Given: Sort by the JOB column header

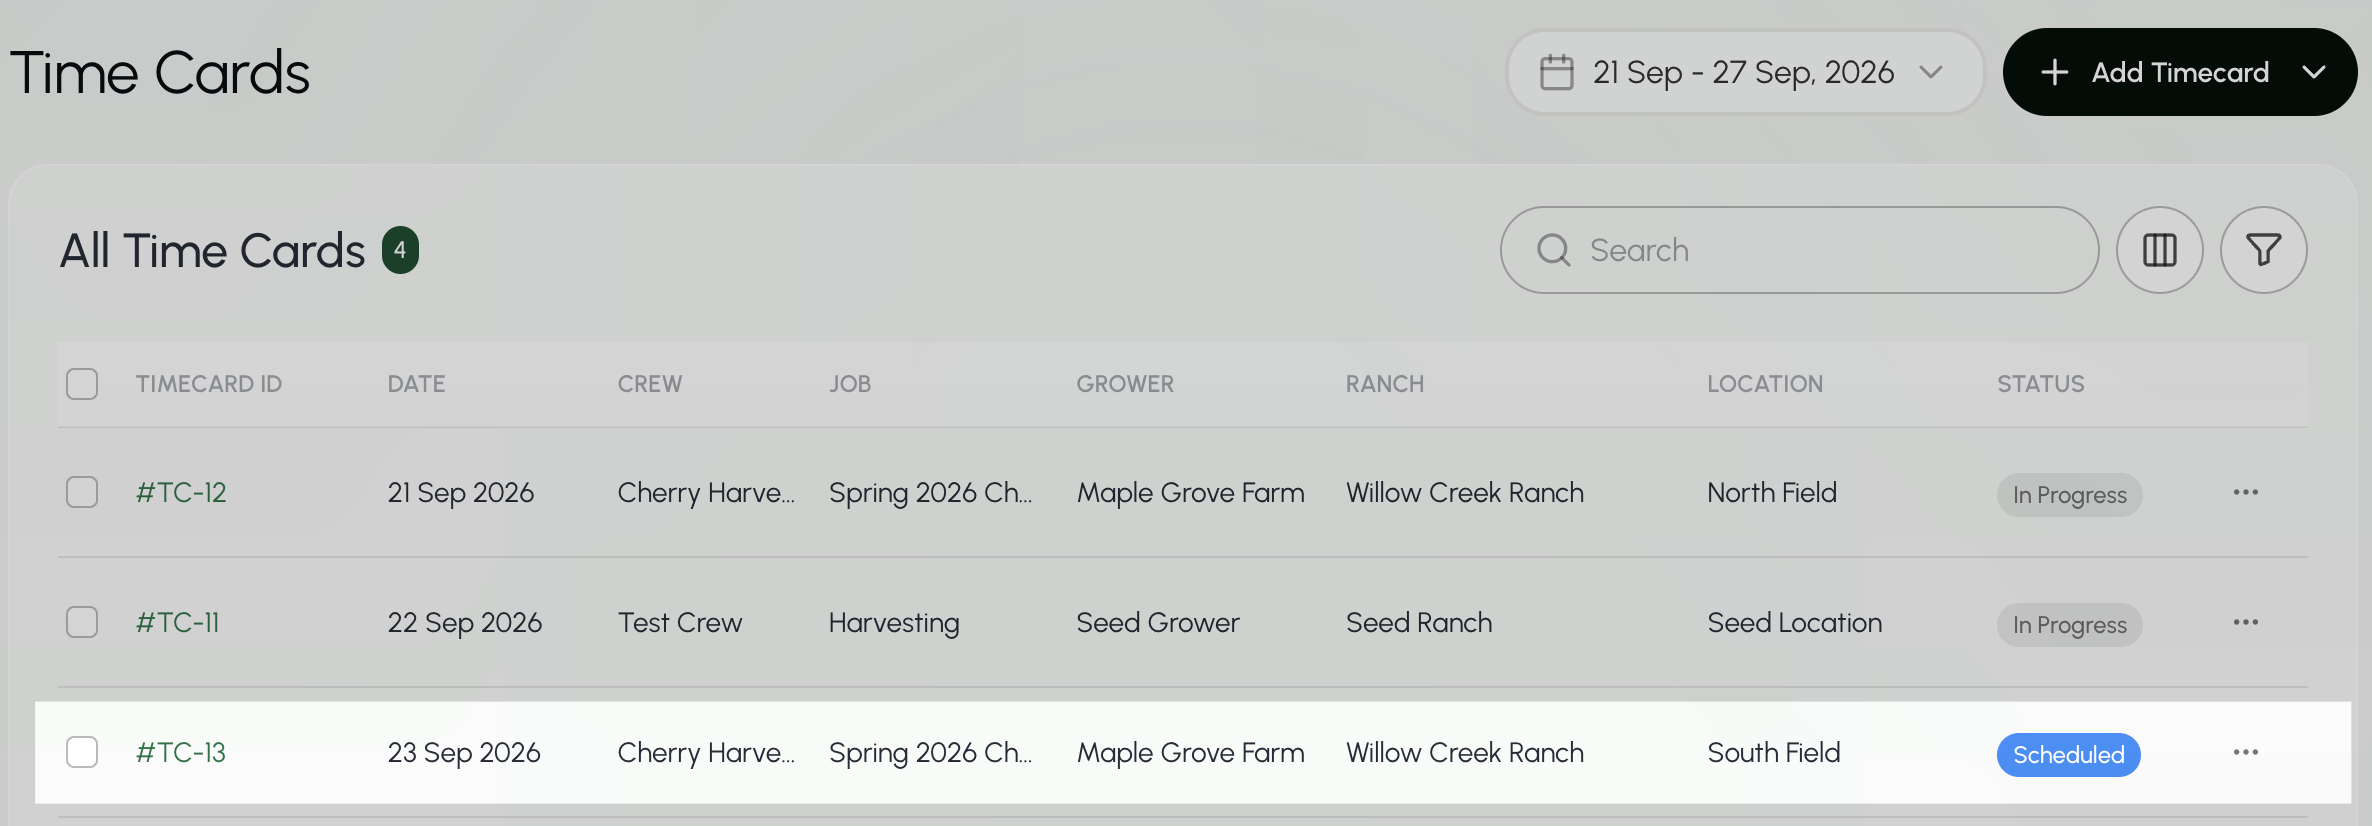Looking at the screenshot, I should [850, 384].
